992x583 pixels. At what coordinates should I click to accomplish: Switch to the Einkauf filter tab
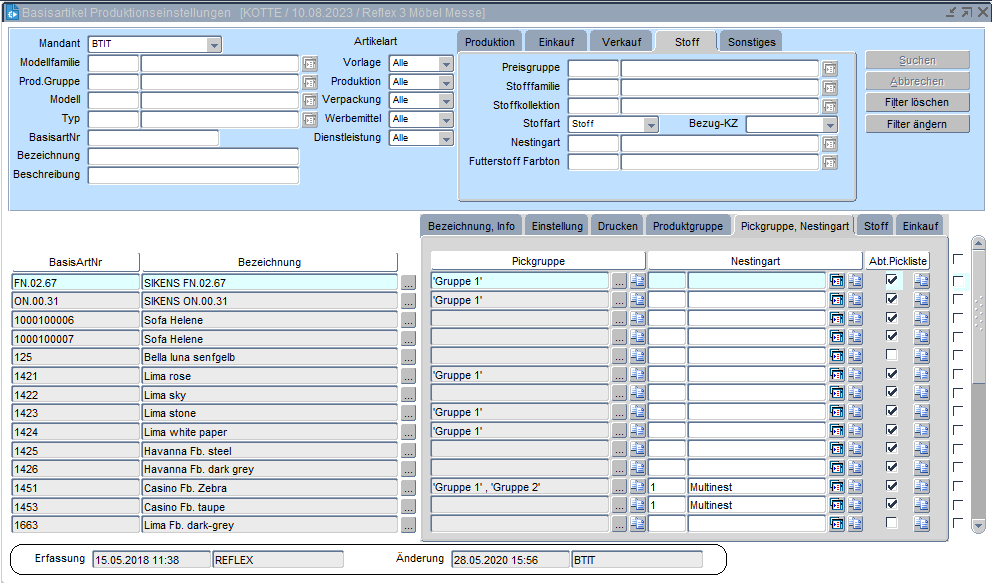(x=556, y=42)
